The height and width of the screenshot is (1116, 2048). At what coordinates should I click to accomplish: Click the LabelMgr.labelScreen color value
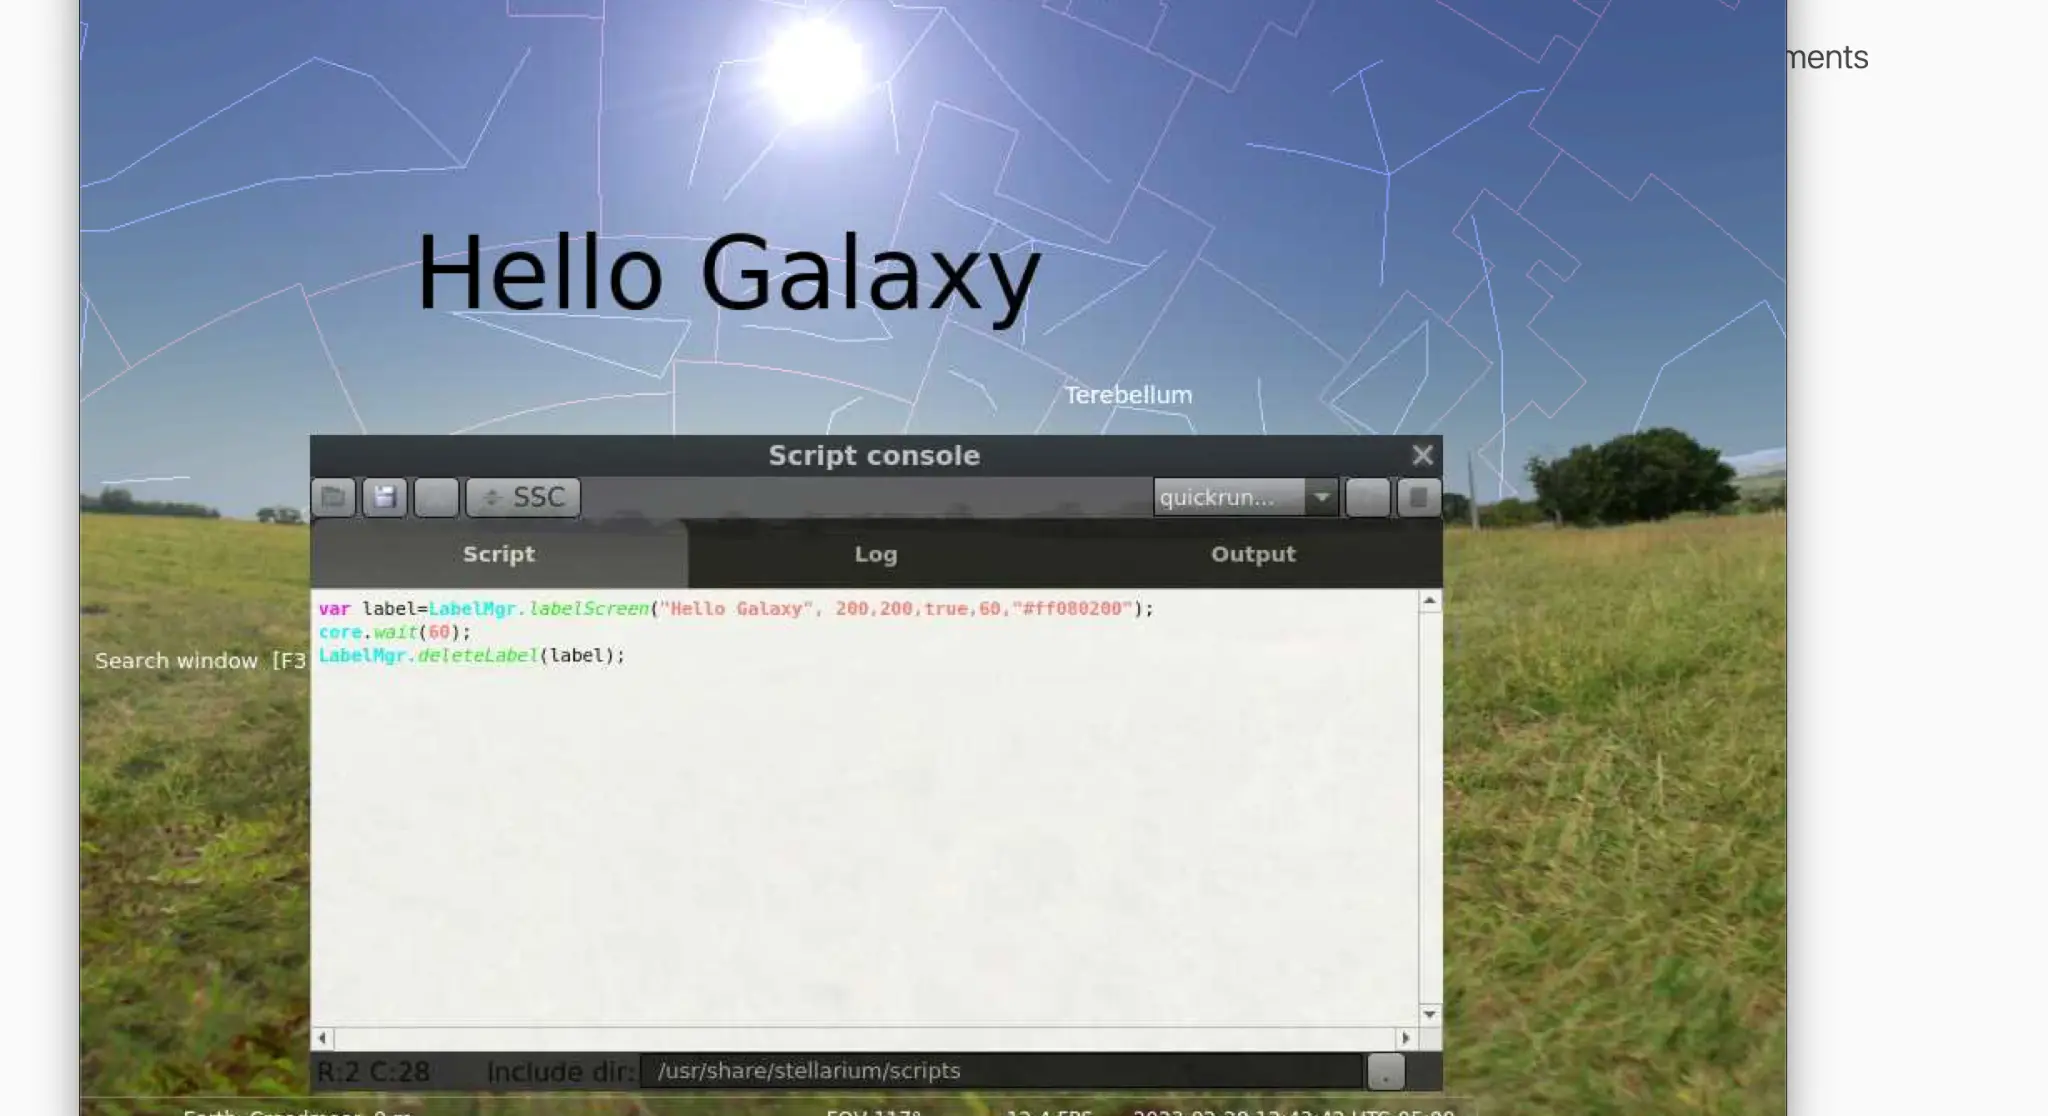(x=1071, y=607)
